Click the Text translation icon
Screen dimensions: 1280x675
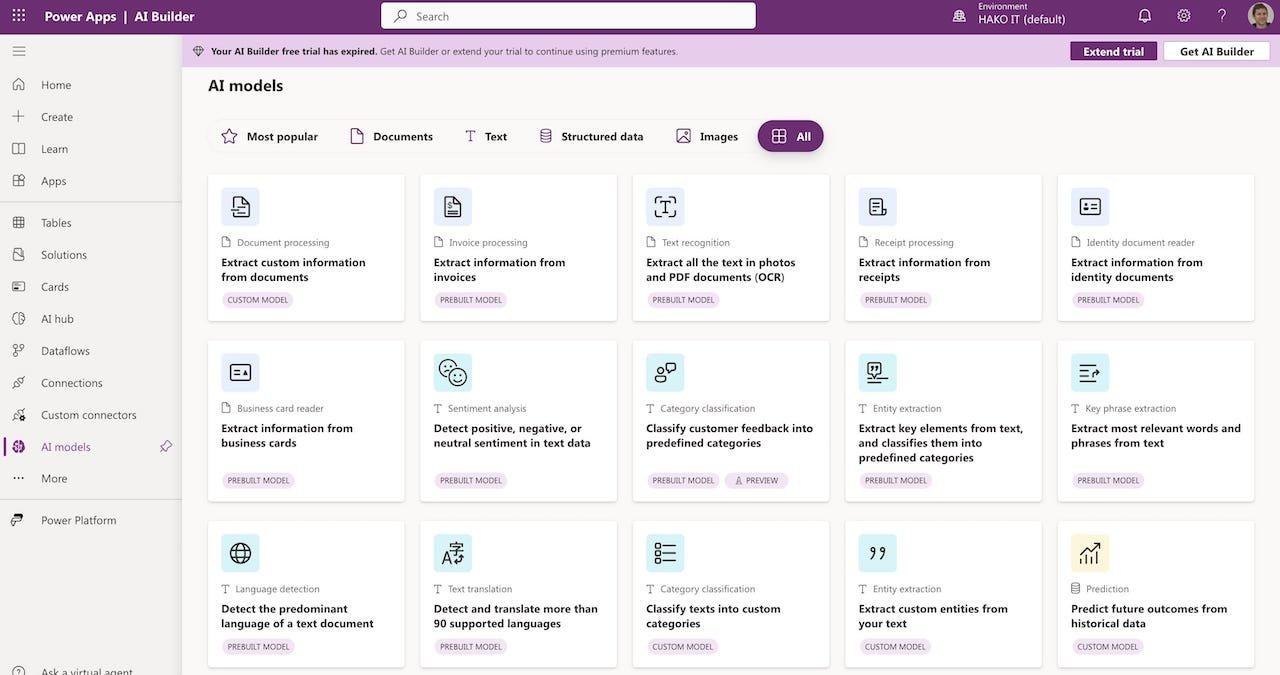point(453,553)
